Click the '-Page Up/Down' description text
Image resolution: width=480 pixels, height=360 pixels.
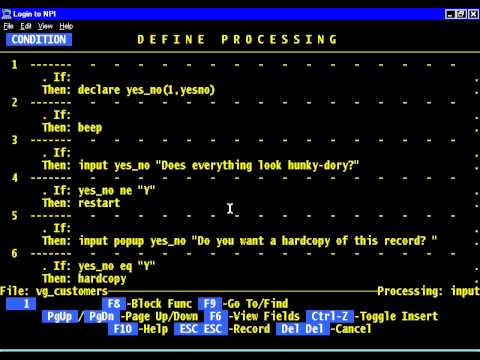[159, 316]
